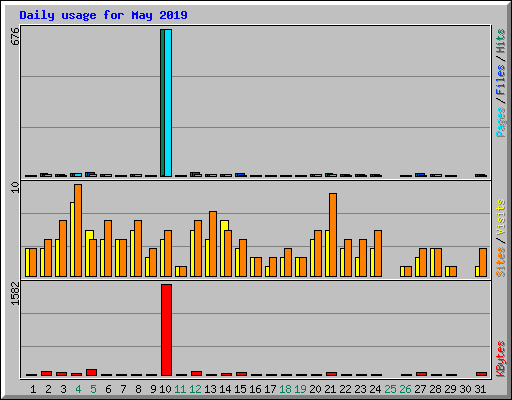The image size is (512, 400).
Task: Click the Hits legend label
Action: pos(500,41)
